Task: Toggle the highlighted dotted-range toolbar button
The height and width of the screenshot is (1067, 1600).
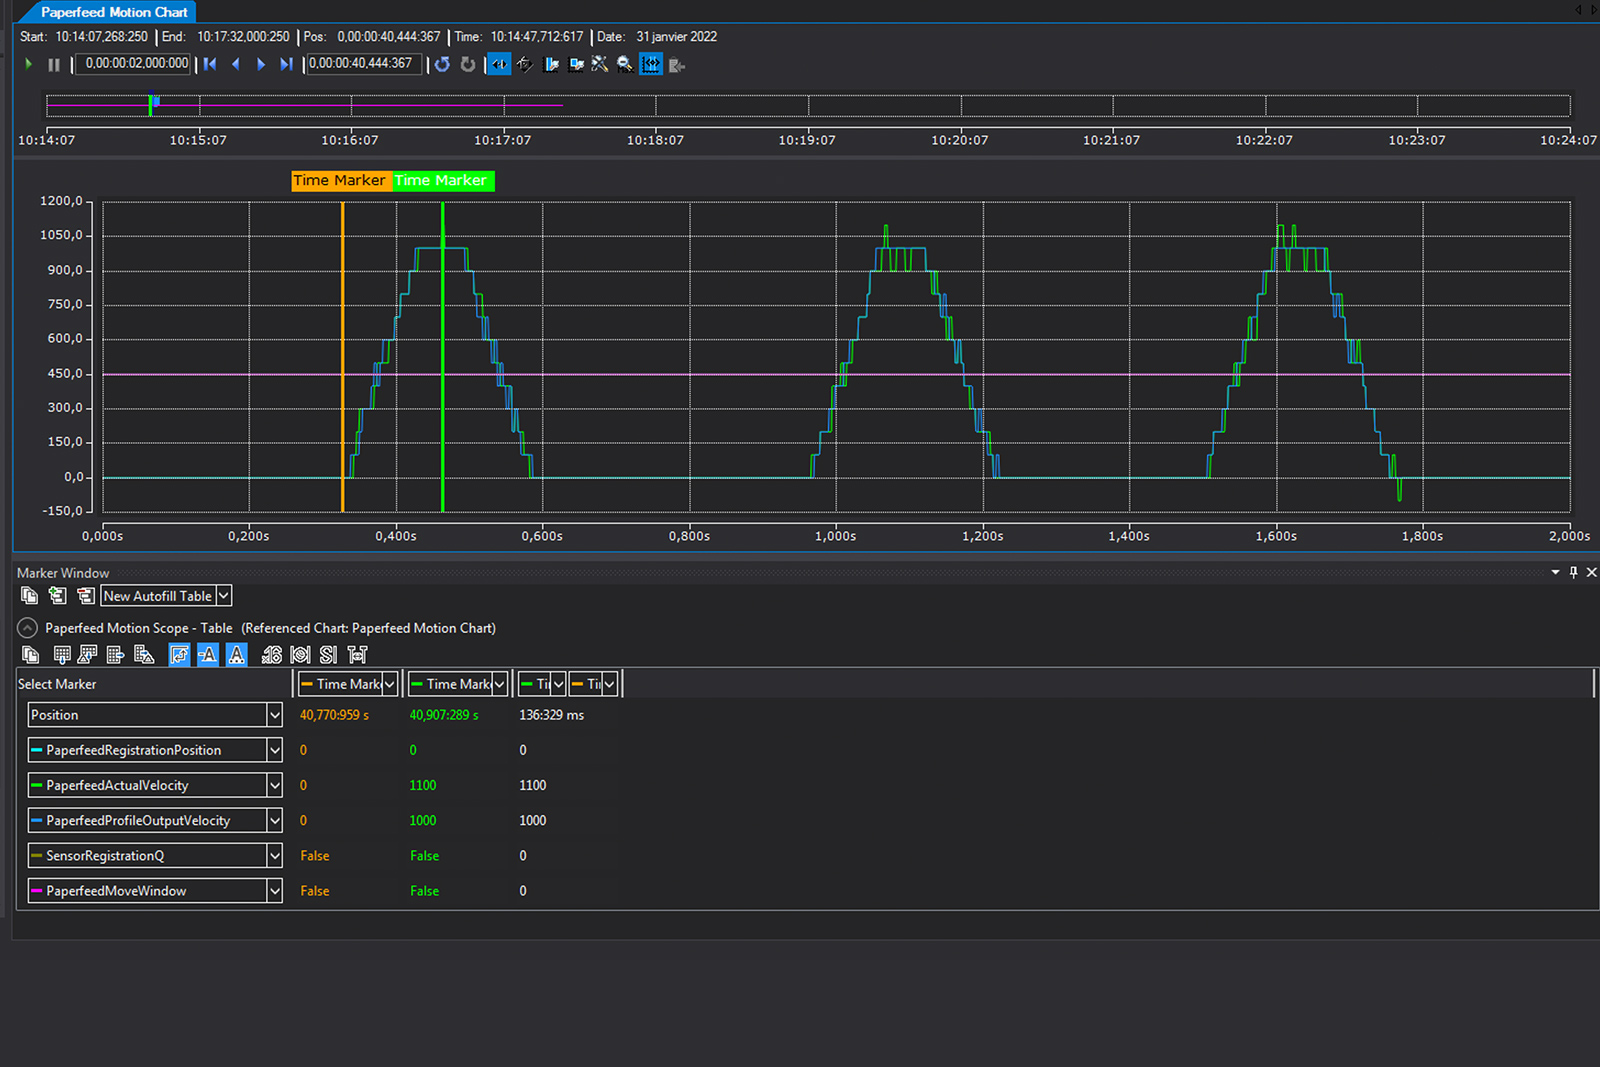Action: 651,65
